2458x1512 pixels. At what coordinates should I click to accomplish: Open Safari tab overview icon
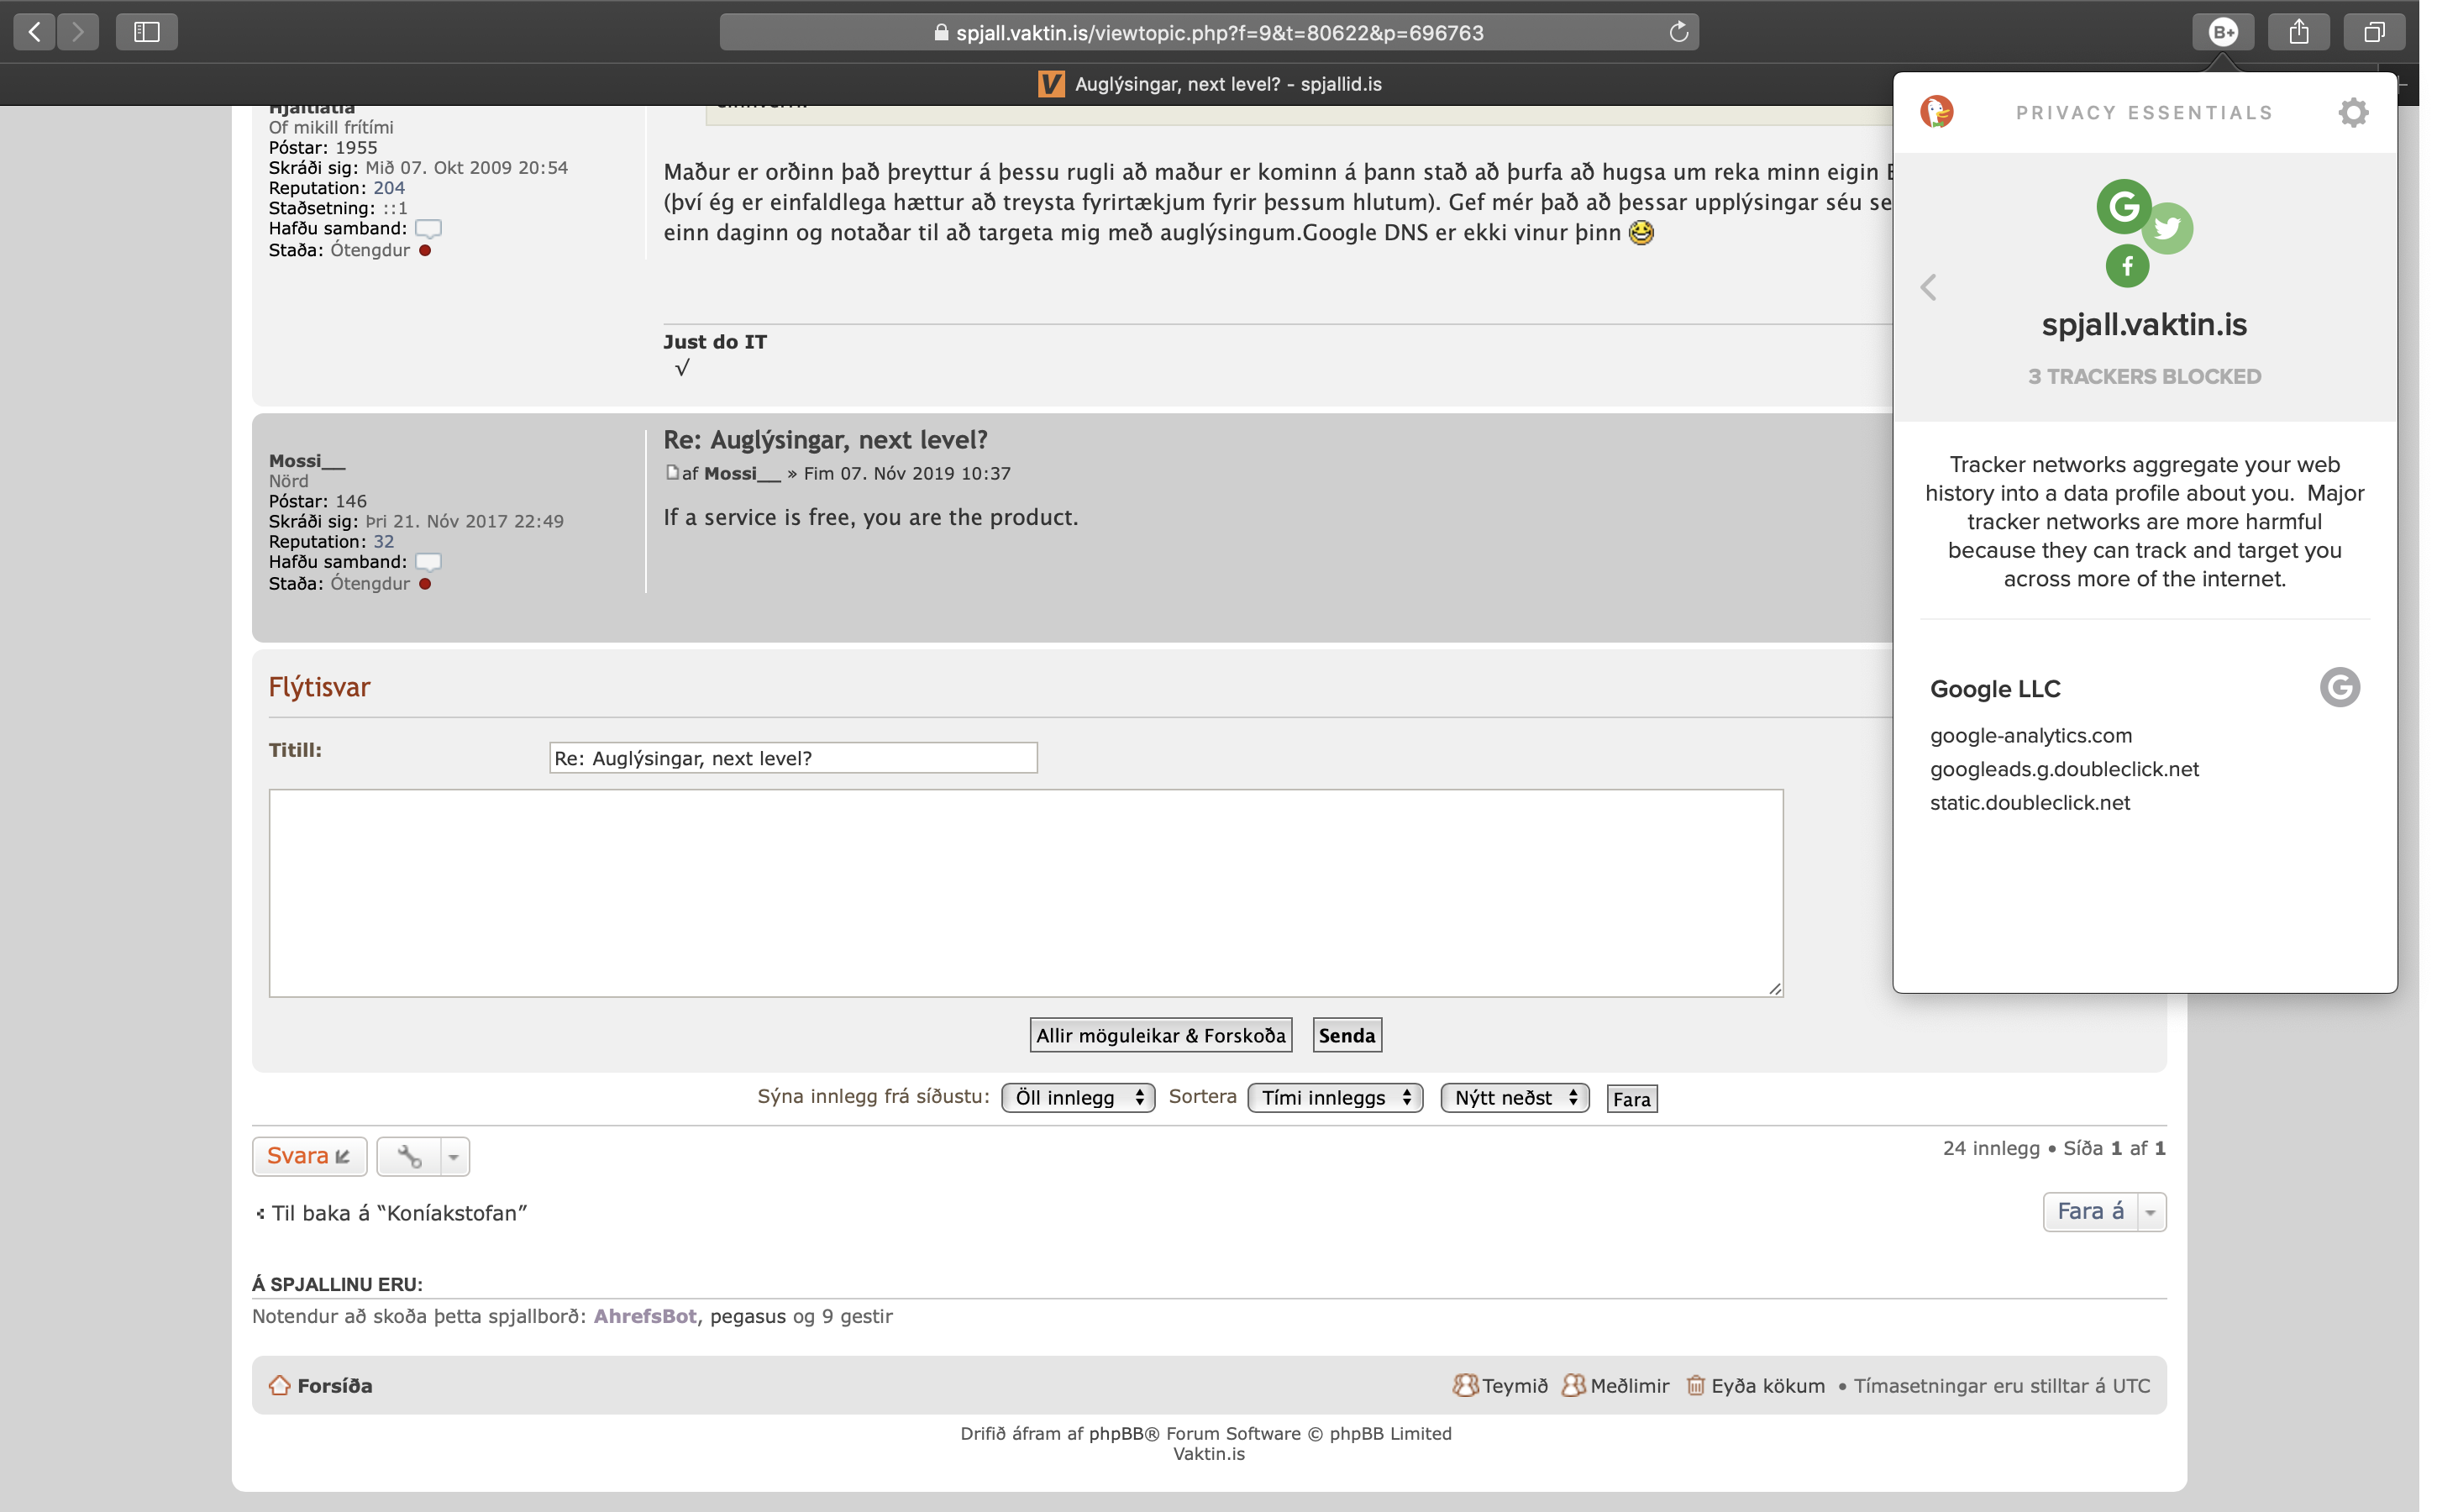[x=2374, y=32]
